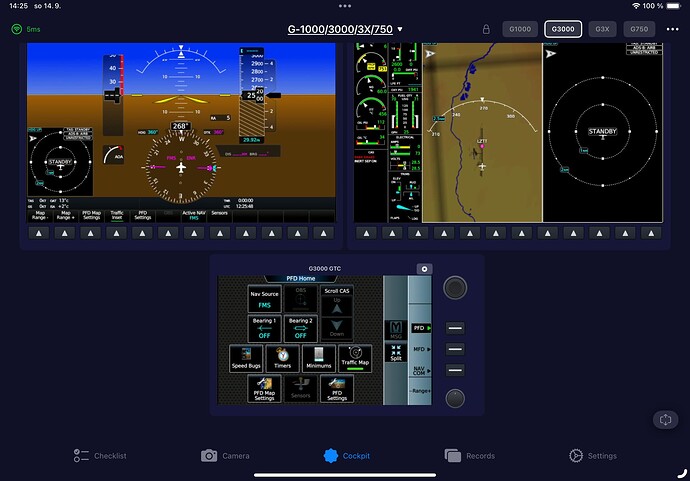This screenshot has width=690, height=481.
Task: Tap the upper rotary knob on GTC
Action: (x=455, y=288)
